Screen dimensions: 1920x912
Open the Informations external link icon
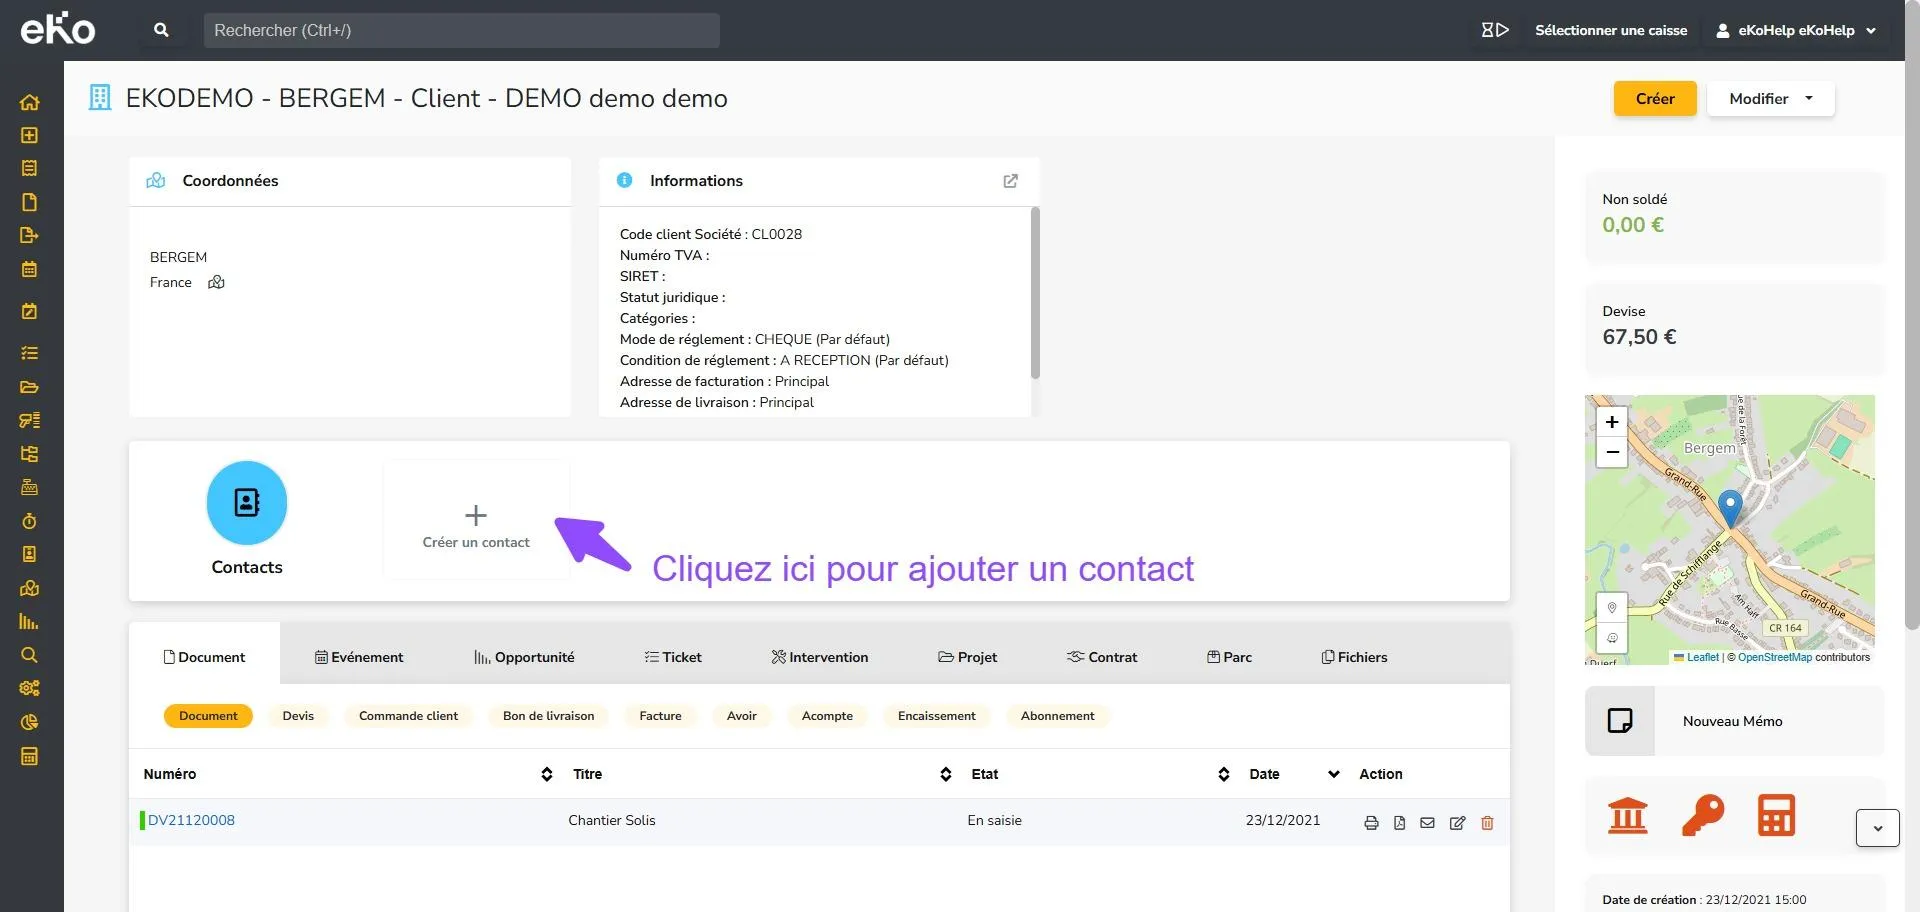(x=1010, y=181)
